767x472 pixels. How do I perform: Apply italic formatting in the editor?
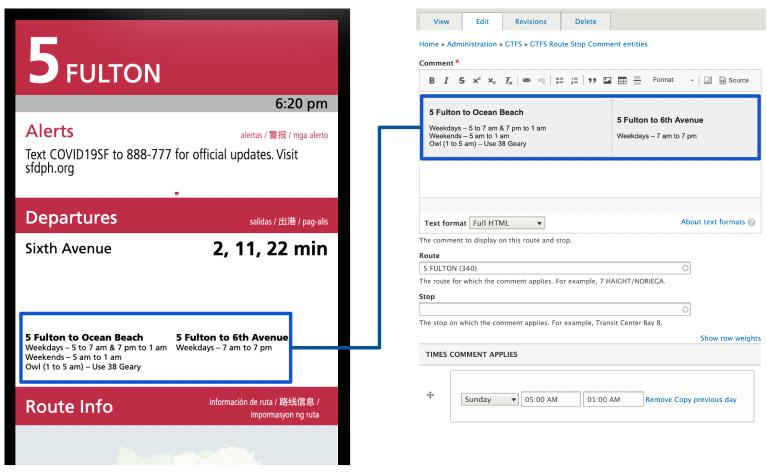coord(445,79)
